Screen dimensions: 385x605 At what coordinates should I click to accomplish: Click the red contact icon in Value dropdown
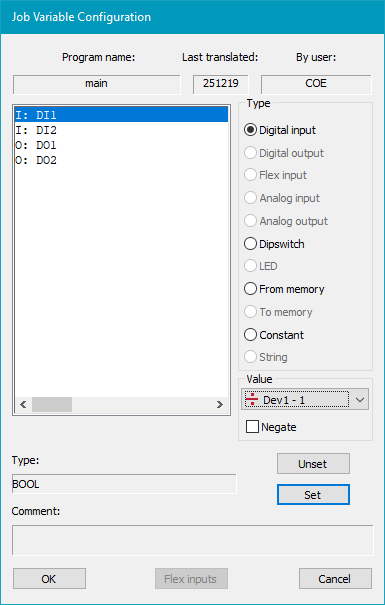click(x=252, y=399)
